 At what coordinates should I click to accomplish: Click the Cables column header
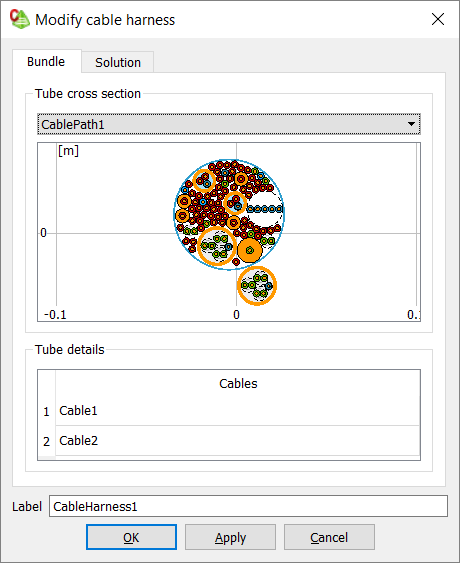[238, 383]
